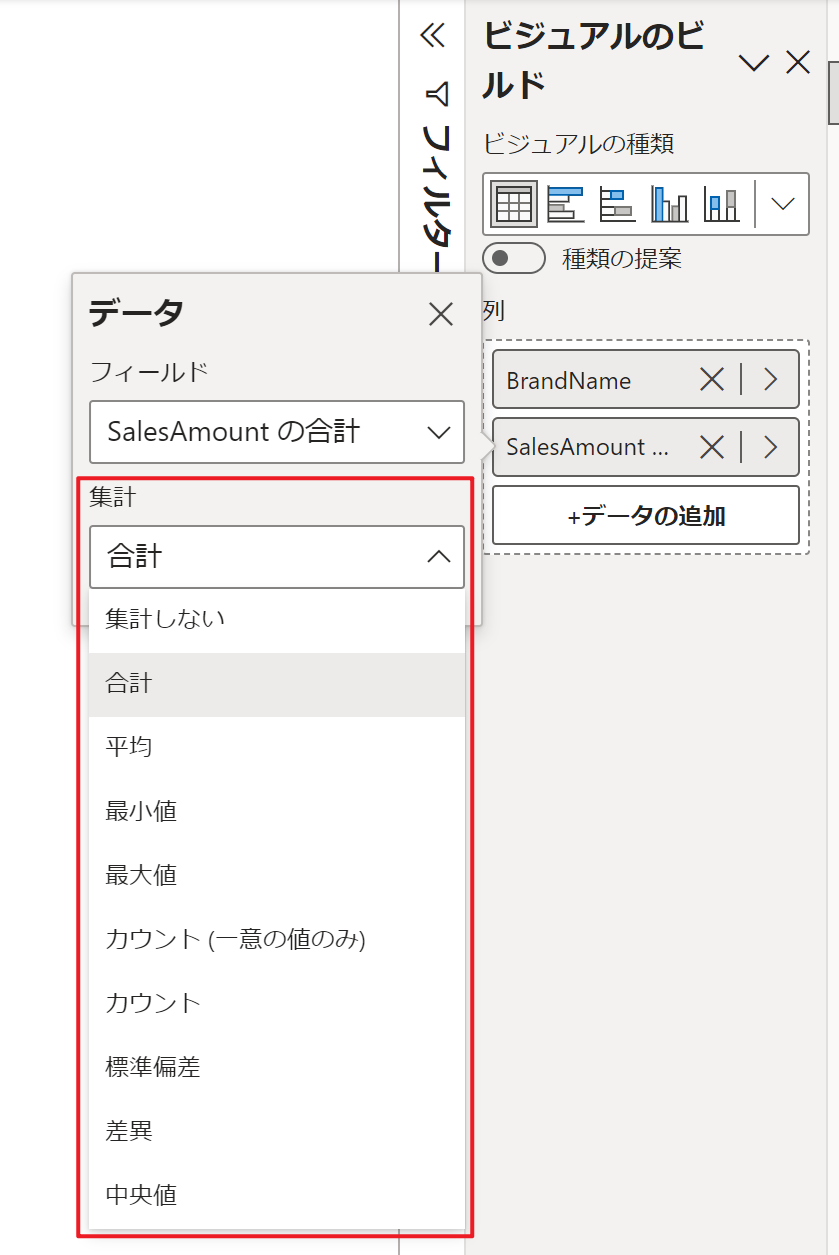Screen dimensions: 839x1255
Task: Open BrandName field options arrow
Action: pos(770,380)
